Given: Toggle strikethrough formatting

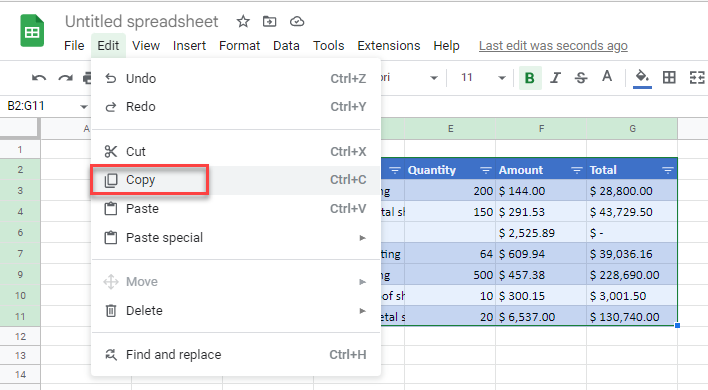Looking at the screenshot, I should [581, 78].
